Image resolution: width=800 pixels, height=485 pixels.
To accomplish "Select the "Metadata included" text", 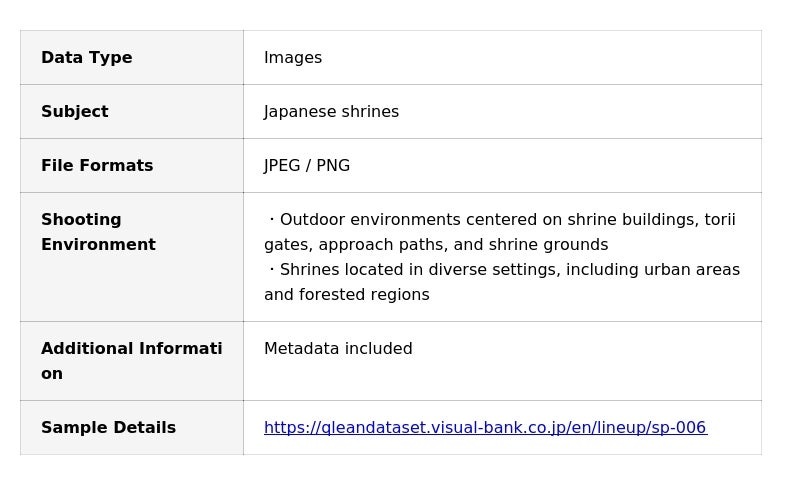I will pos(338,349).
